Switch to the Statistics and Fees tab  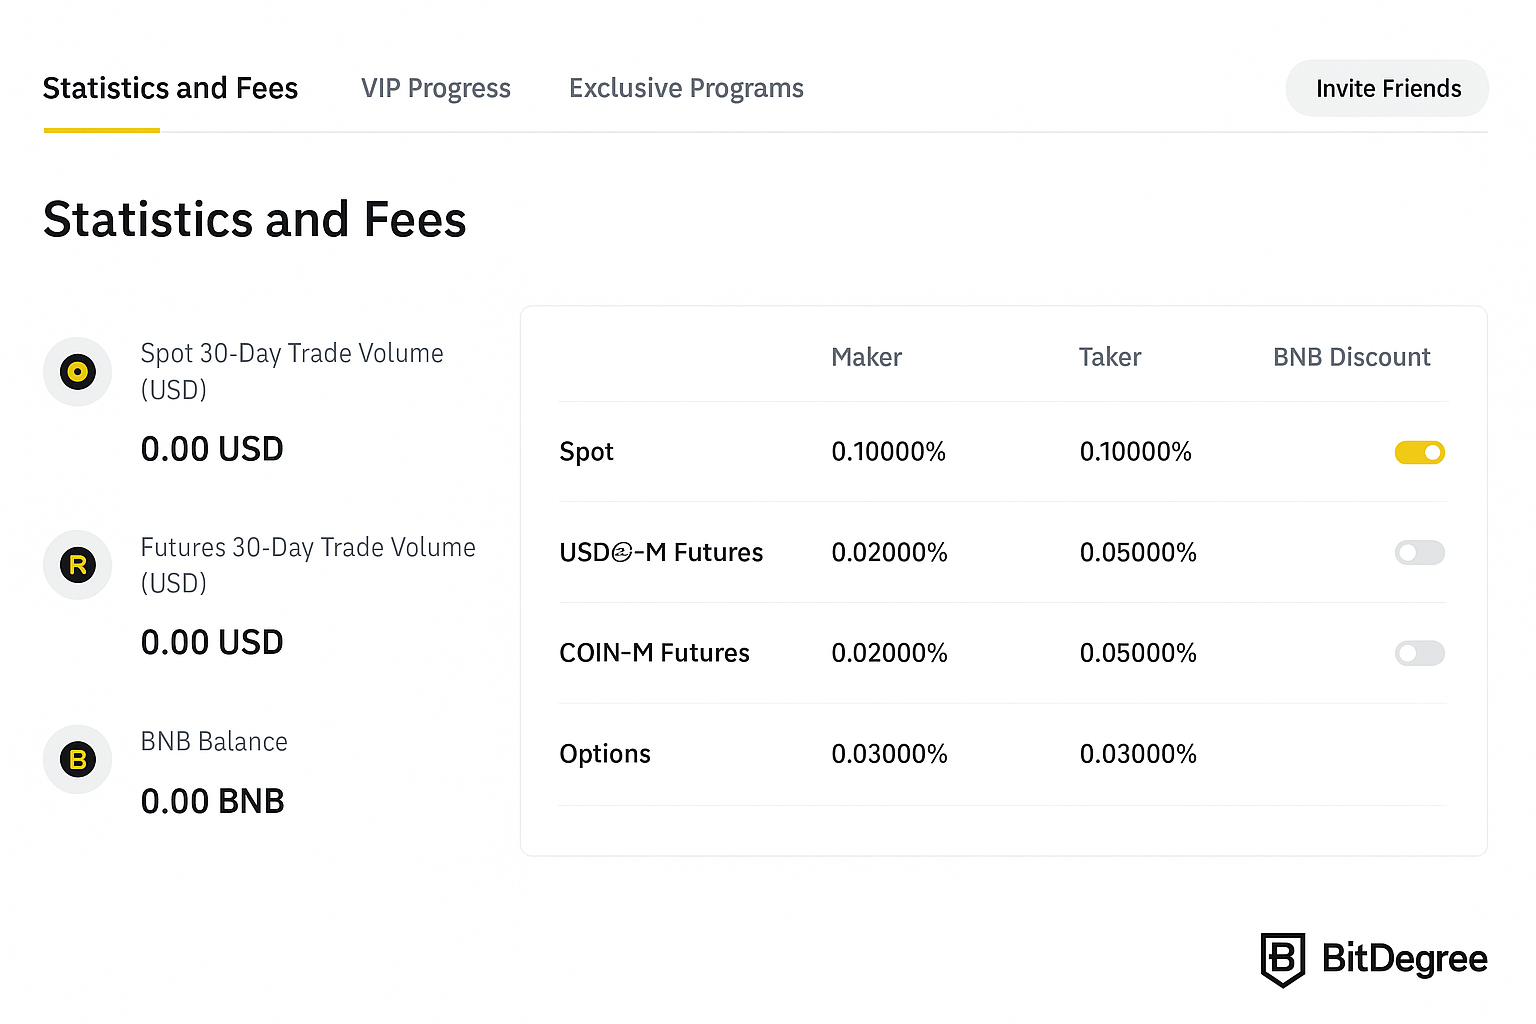[170, 89]
